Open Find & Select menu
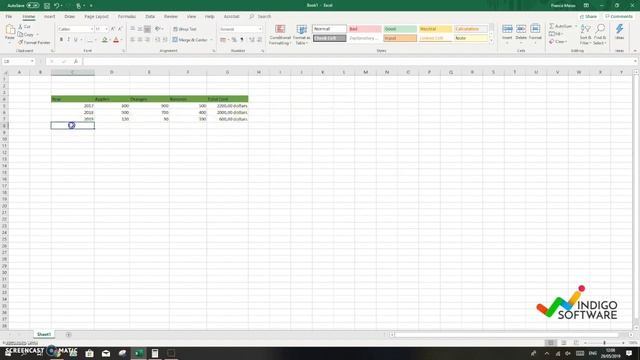 [600, 34]
